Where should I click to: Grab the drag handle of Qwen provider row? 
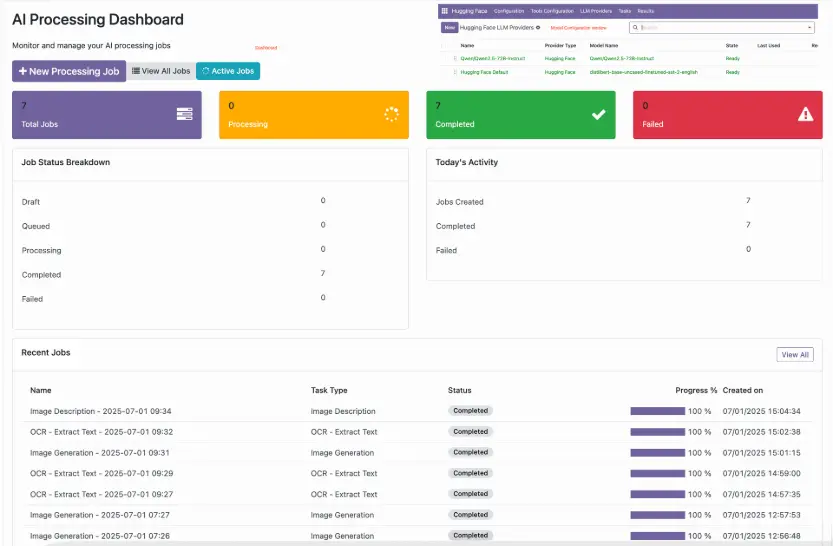click(x=455, y=58)
